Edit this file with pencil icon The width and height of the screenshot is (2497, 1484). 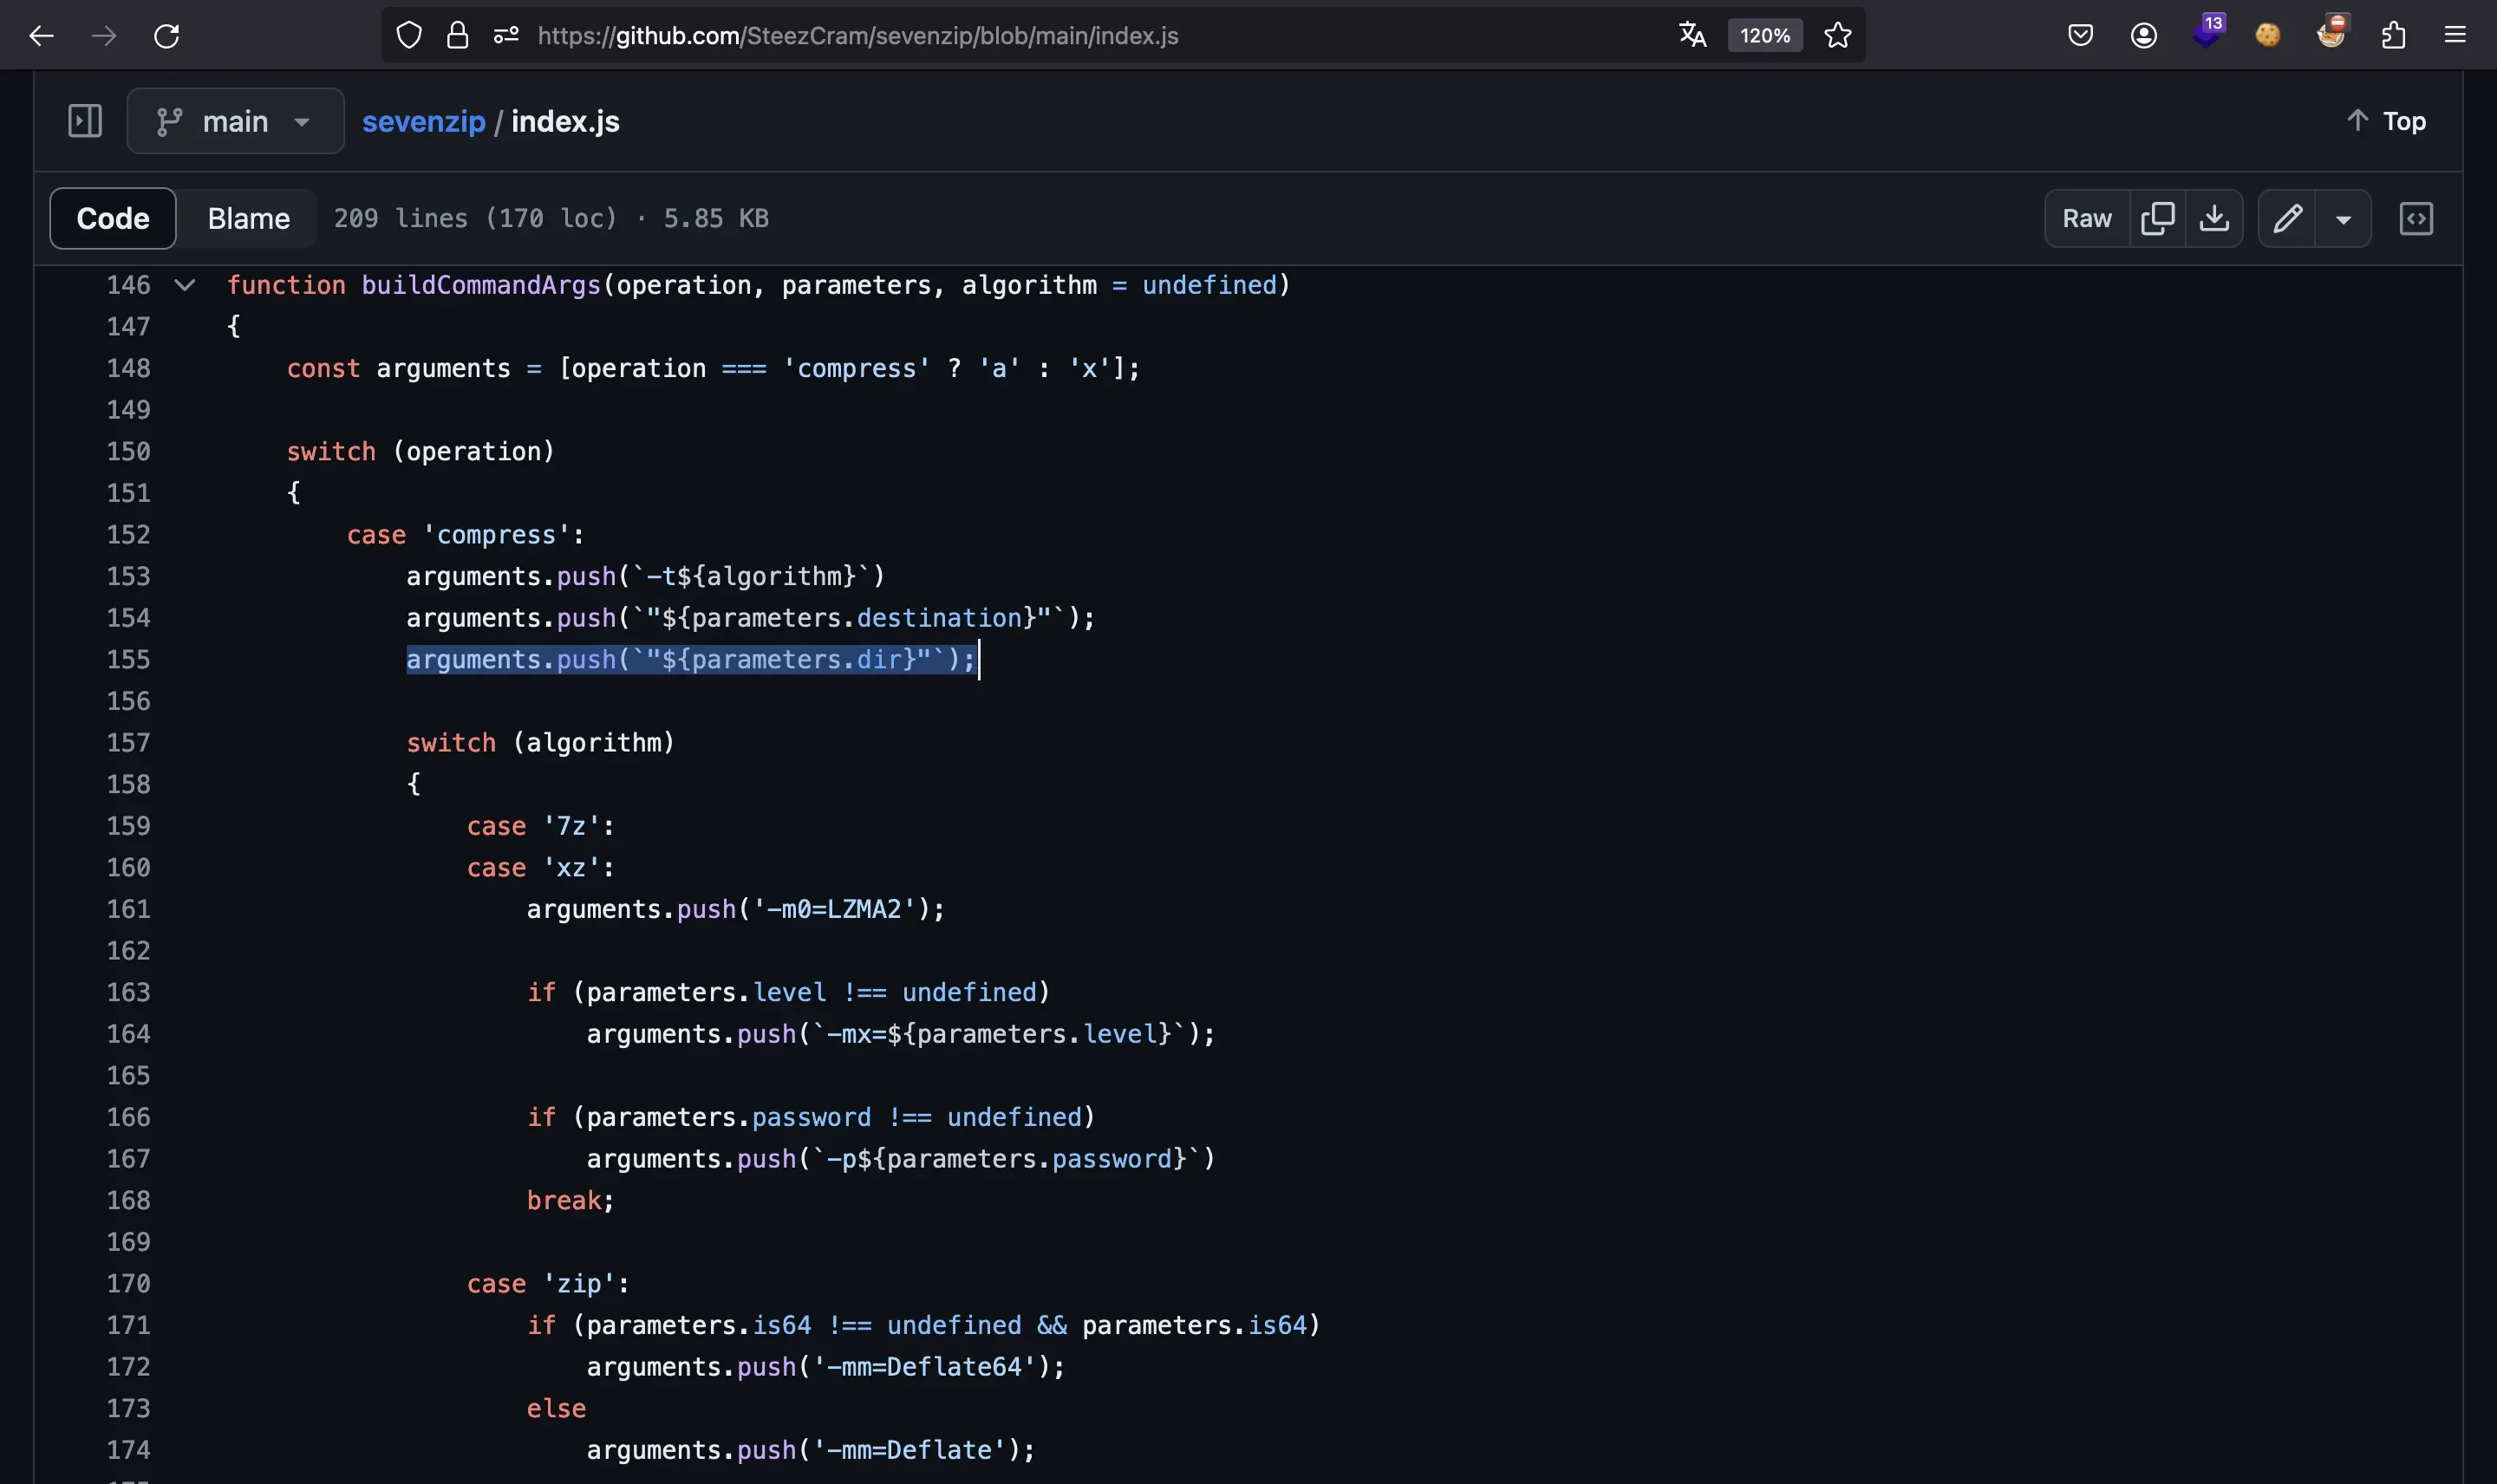coord(2287,218)
